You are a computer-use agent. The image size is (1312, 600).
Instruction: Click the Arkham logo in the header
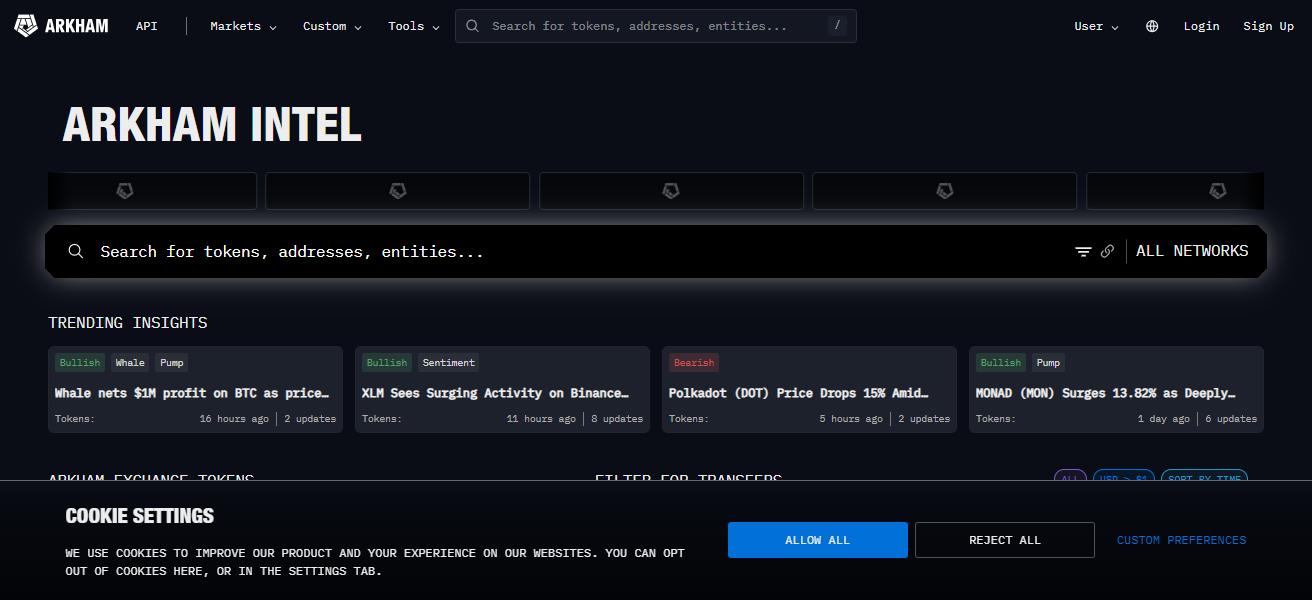coord(61,26)
